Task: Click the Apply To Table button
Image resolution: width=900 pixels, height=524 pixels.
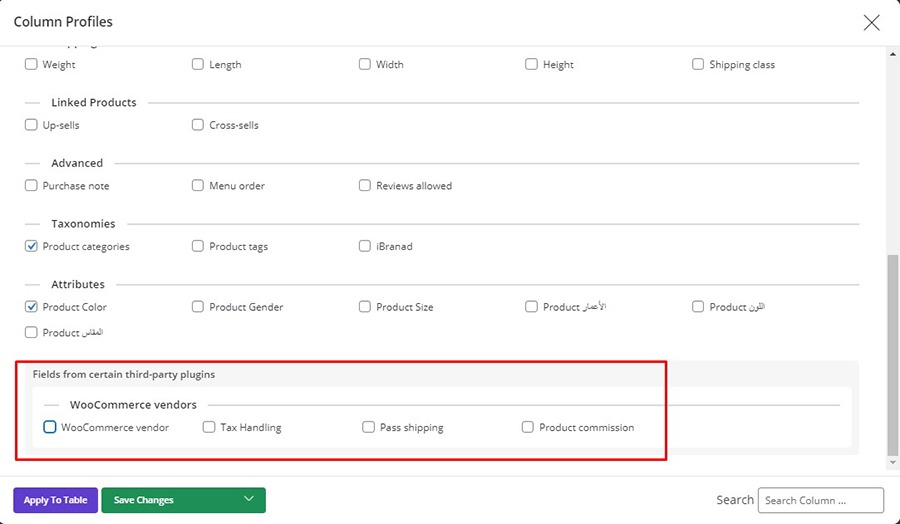Action: click(55, 500)
